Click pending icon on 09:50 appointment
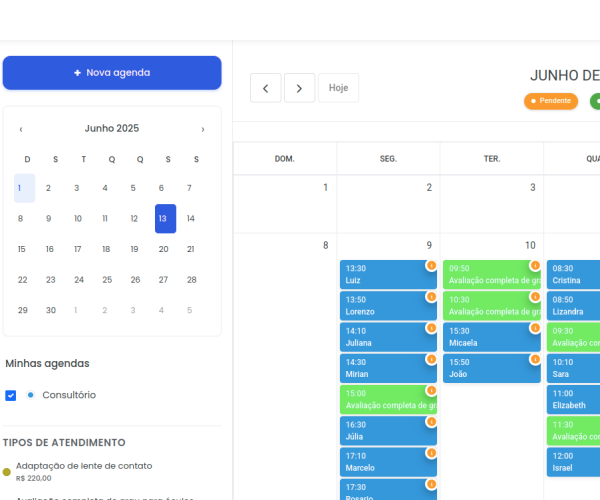The width and height of the screenshot is (600, 500). (535, 265)
